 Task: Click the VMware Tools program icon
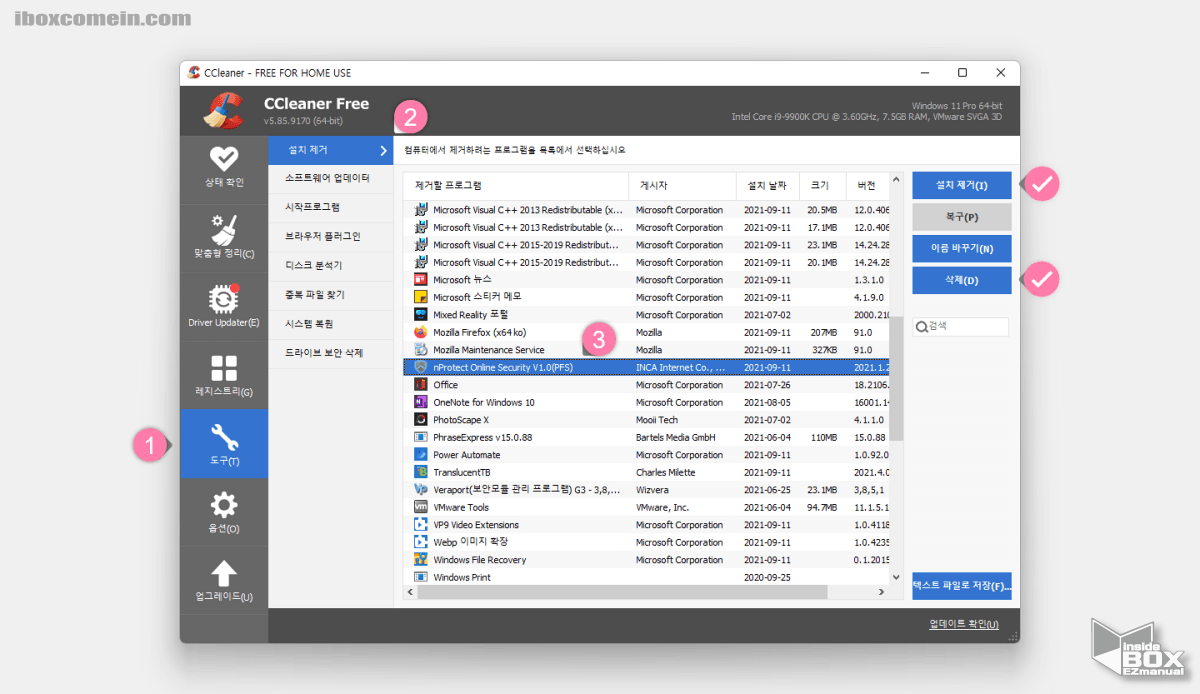tap(422, 507)
